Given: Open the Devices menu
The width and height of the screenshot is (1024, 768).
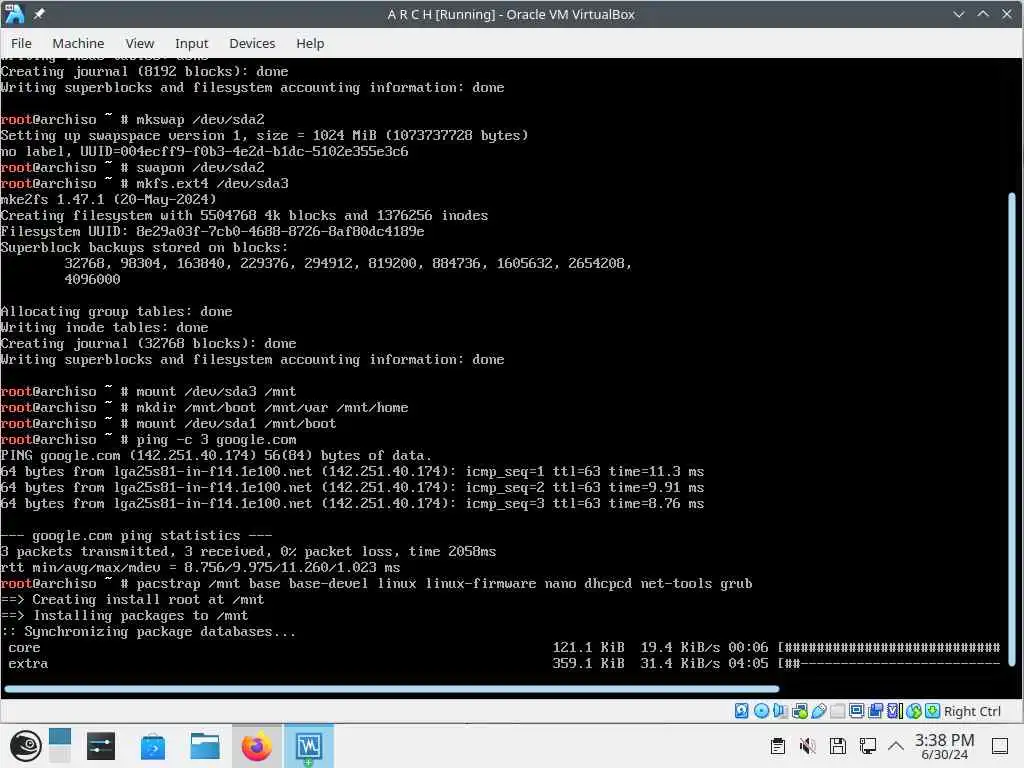Looking at the screenshot, I should pyautogui.click(x=252, y=43).
